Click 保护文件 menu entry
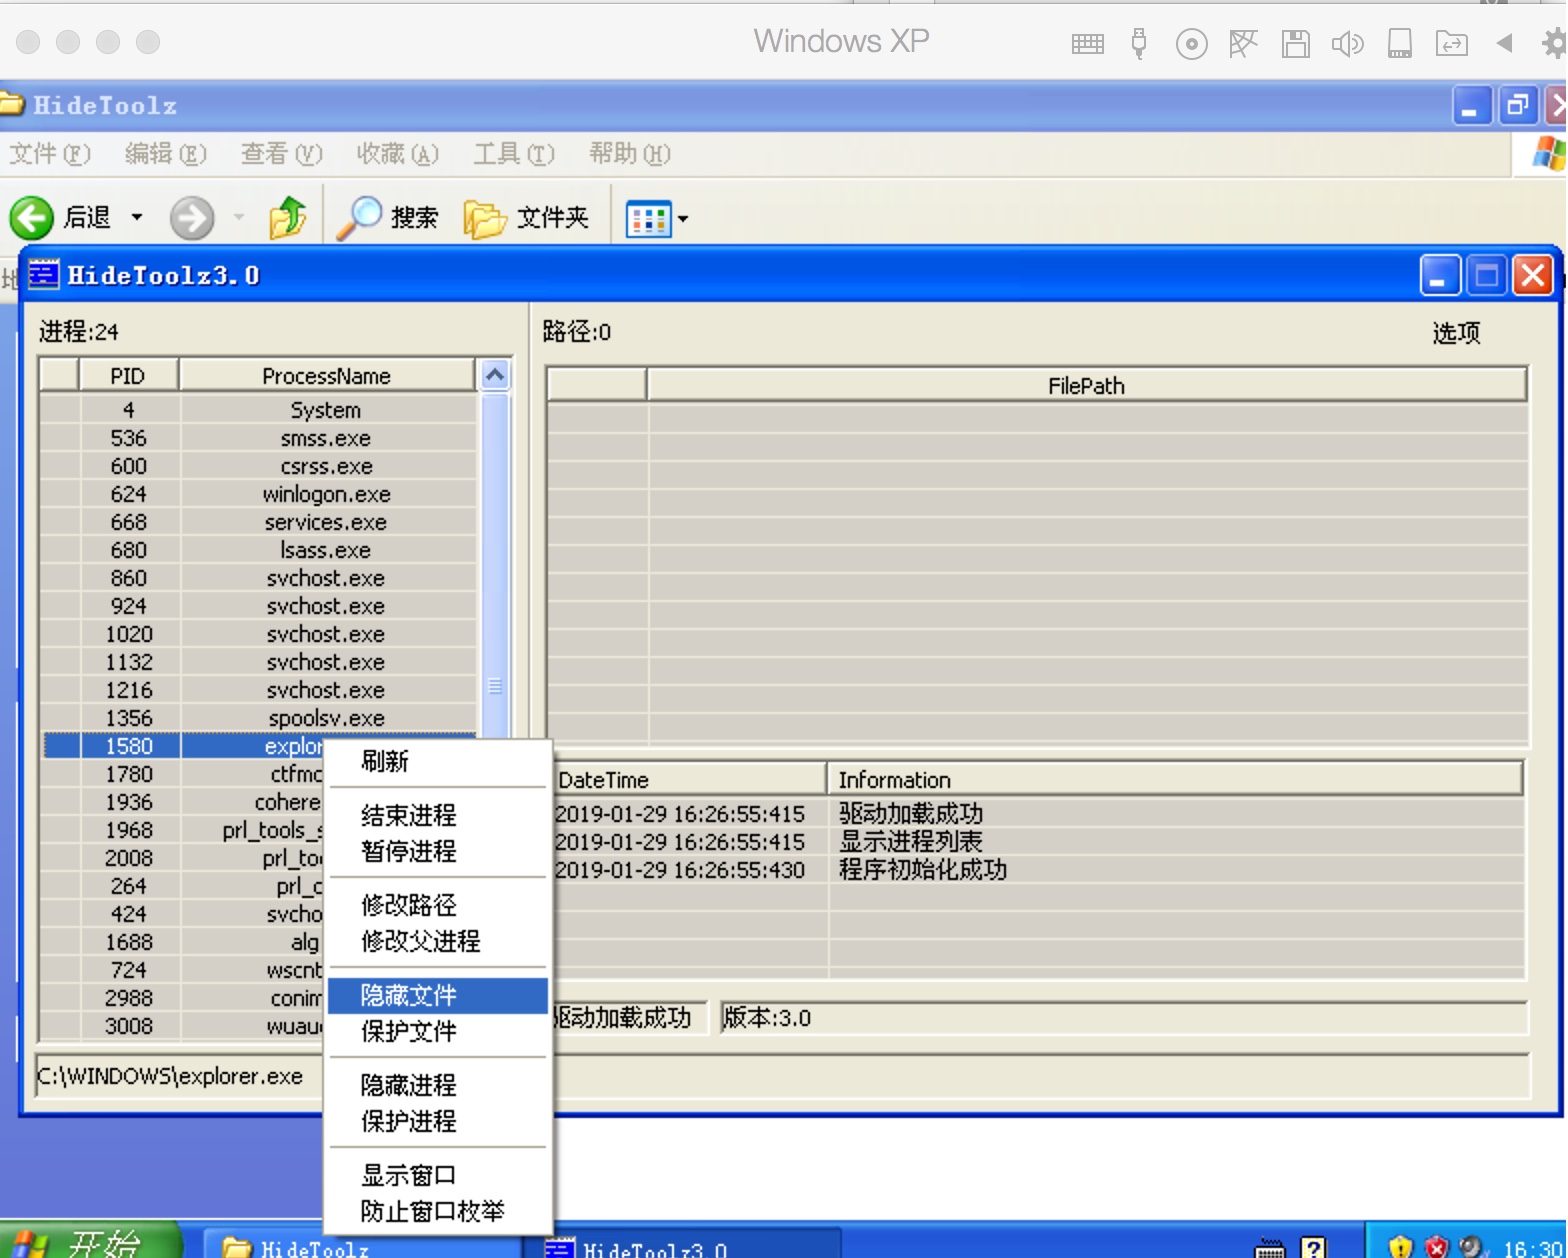 click(438, 1031)
